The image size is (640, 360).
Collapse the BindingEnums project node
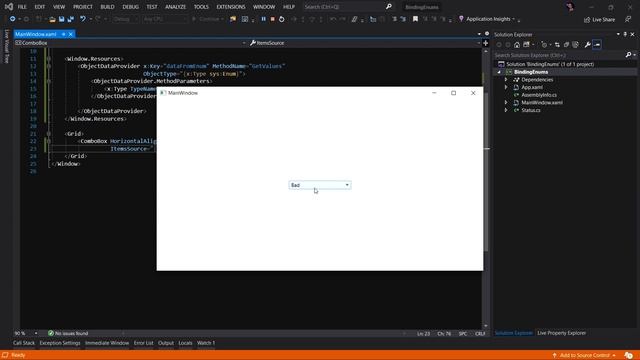click(499, 72)
